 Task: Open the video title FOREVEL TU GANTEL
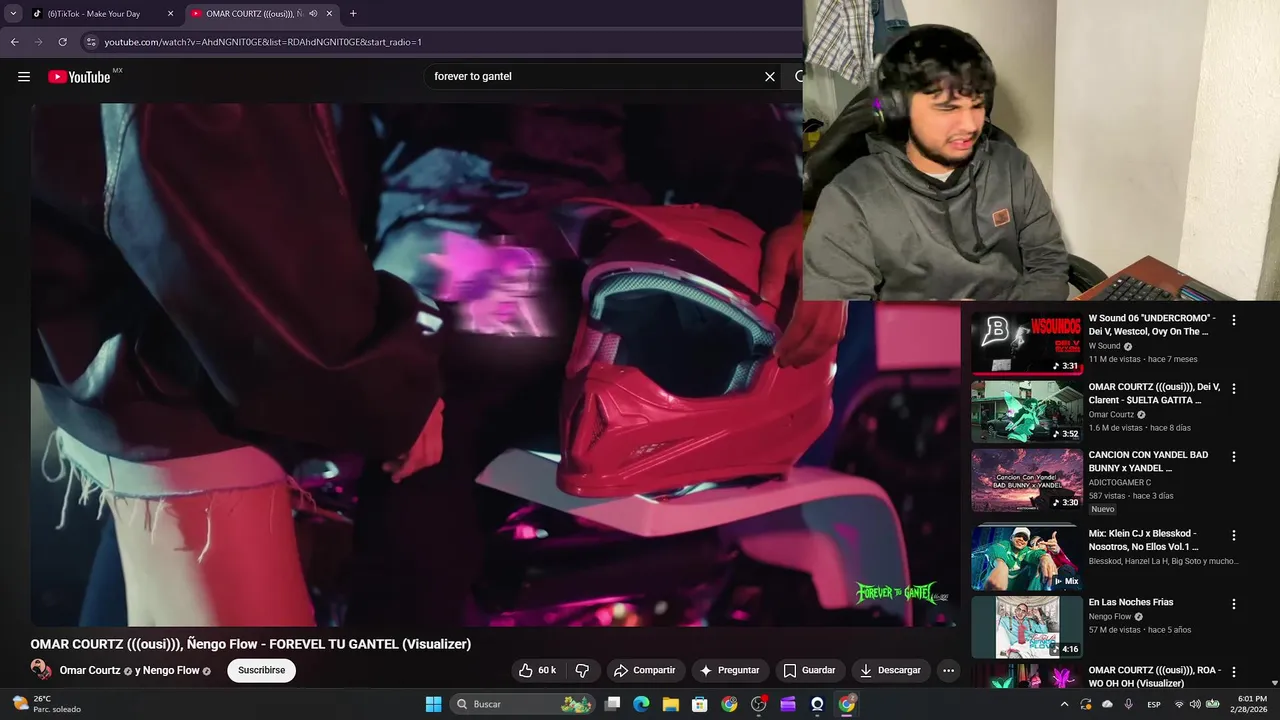(x=250, y=644)
